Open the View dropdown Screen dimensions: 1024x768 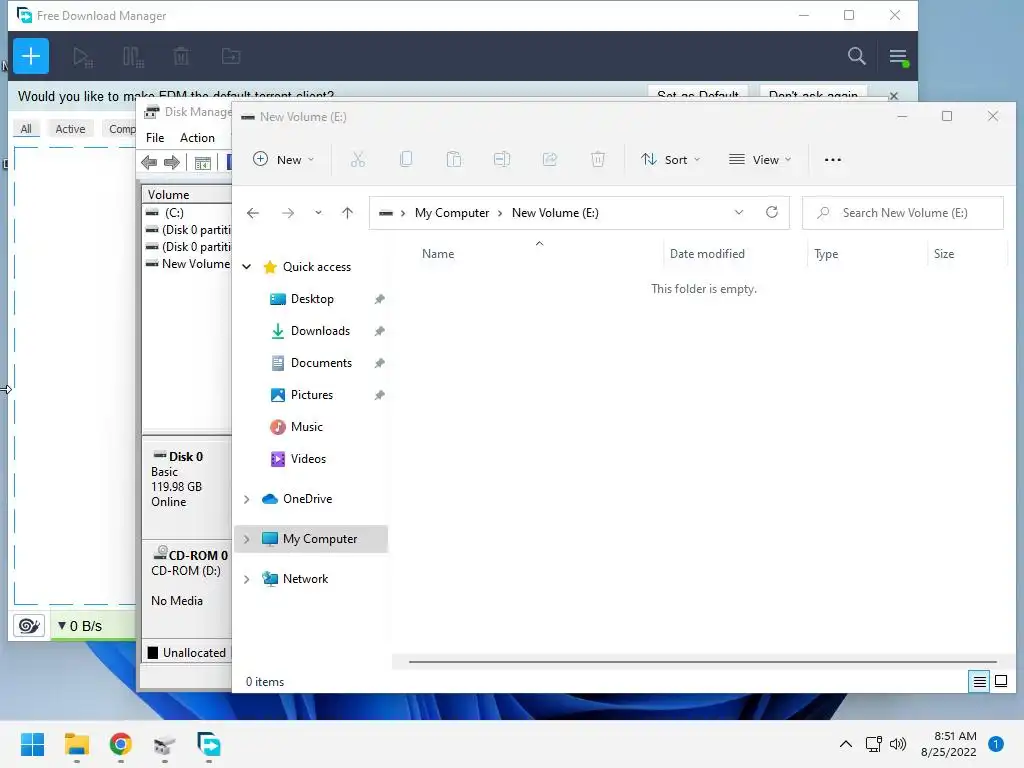click(760, 159)
